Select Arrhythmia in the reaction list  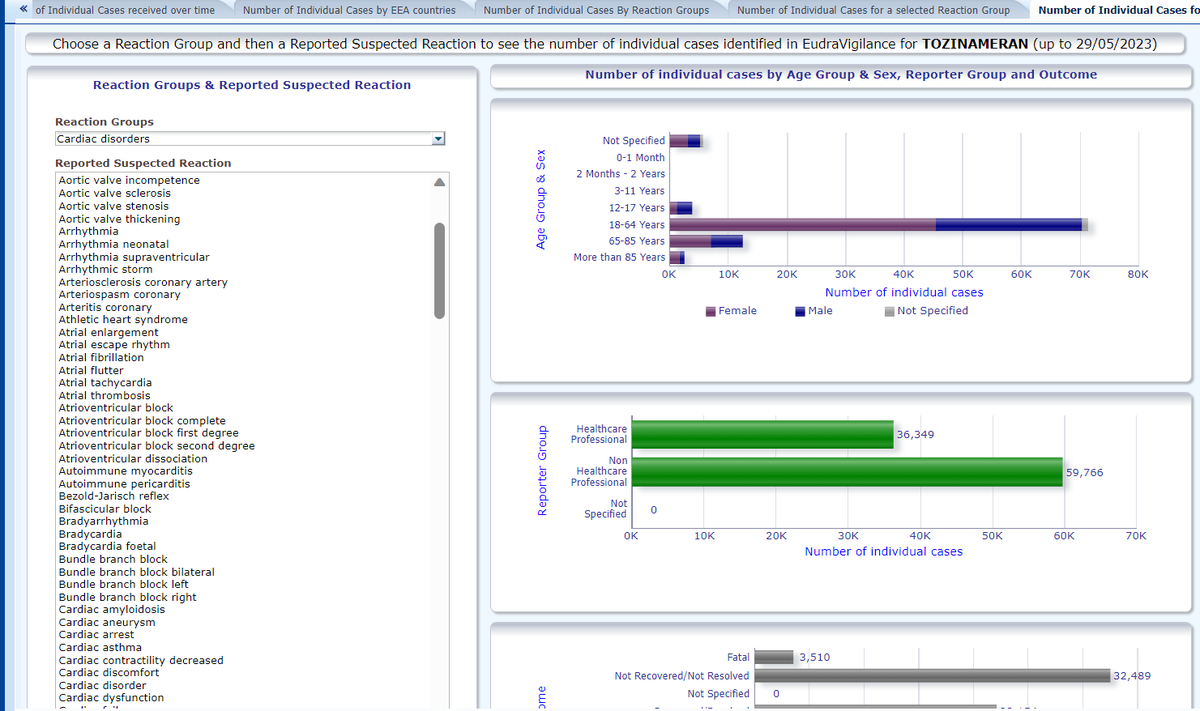88,231
